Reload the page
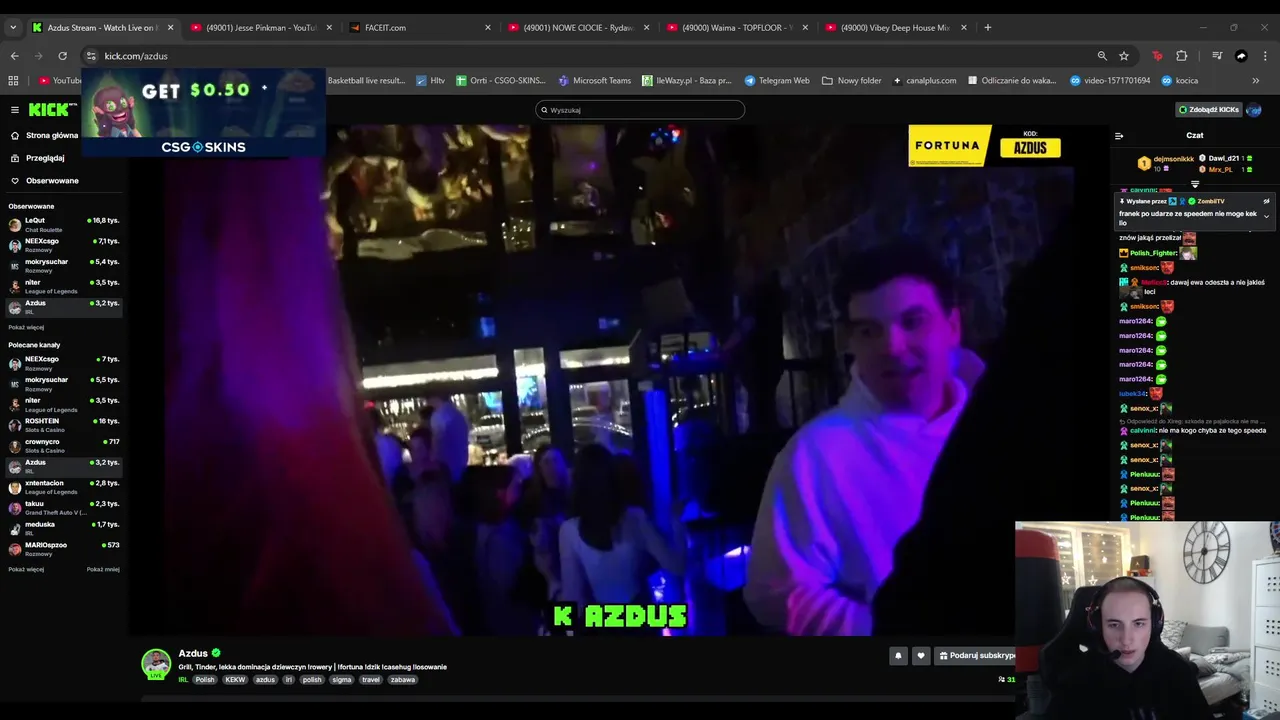The height and width of the screenshot is (720, 1280). (62, 56)
